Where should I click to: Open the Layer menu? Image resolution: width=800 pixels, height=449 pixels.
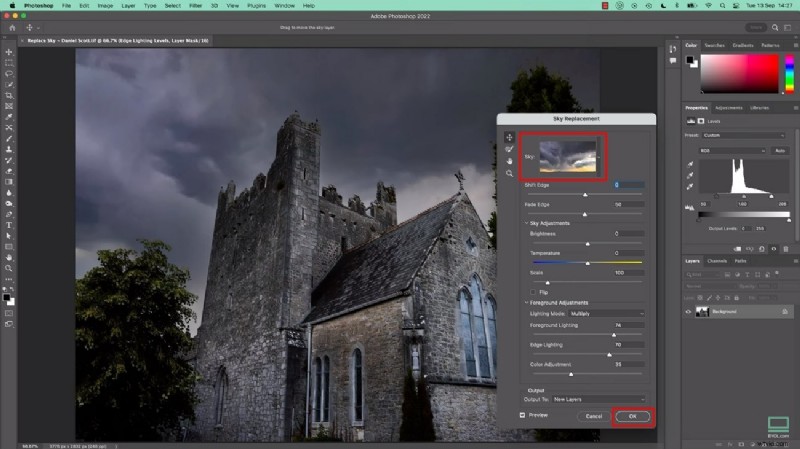[x=128, y=6]
